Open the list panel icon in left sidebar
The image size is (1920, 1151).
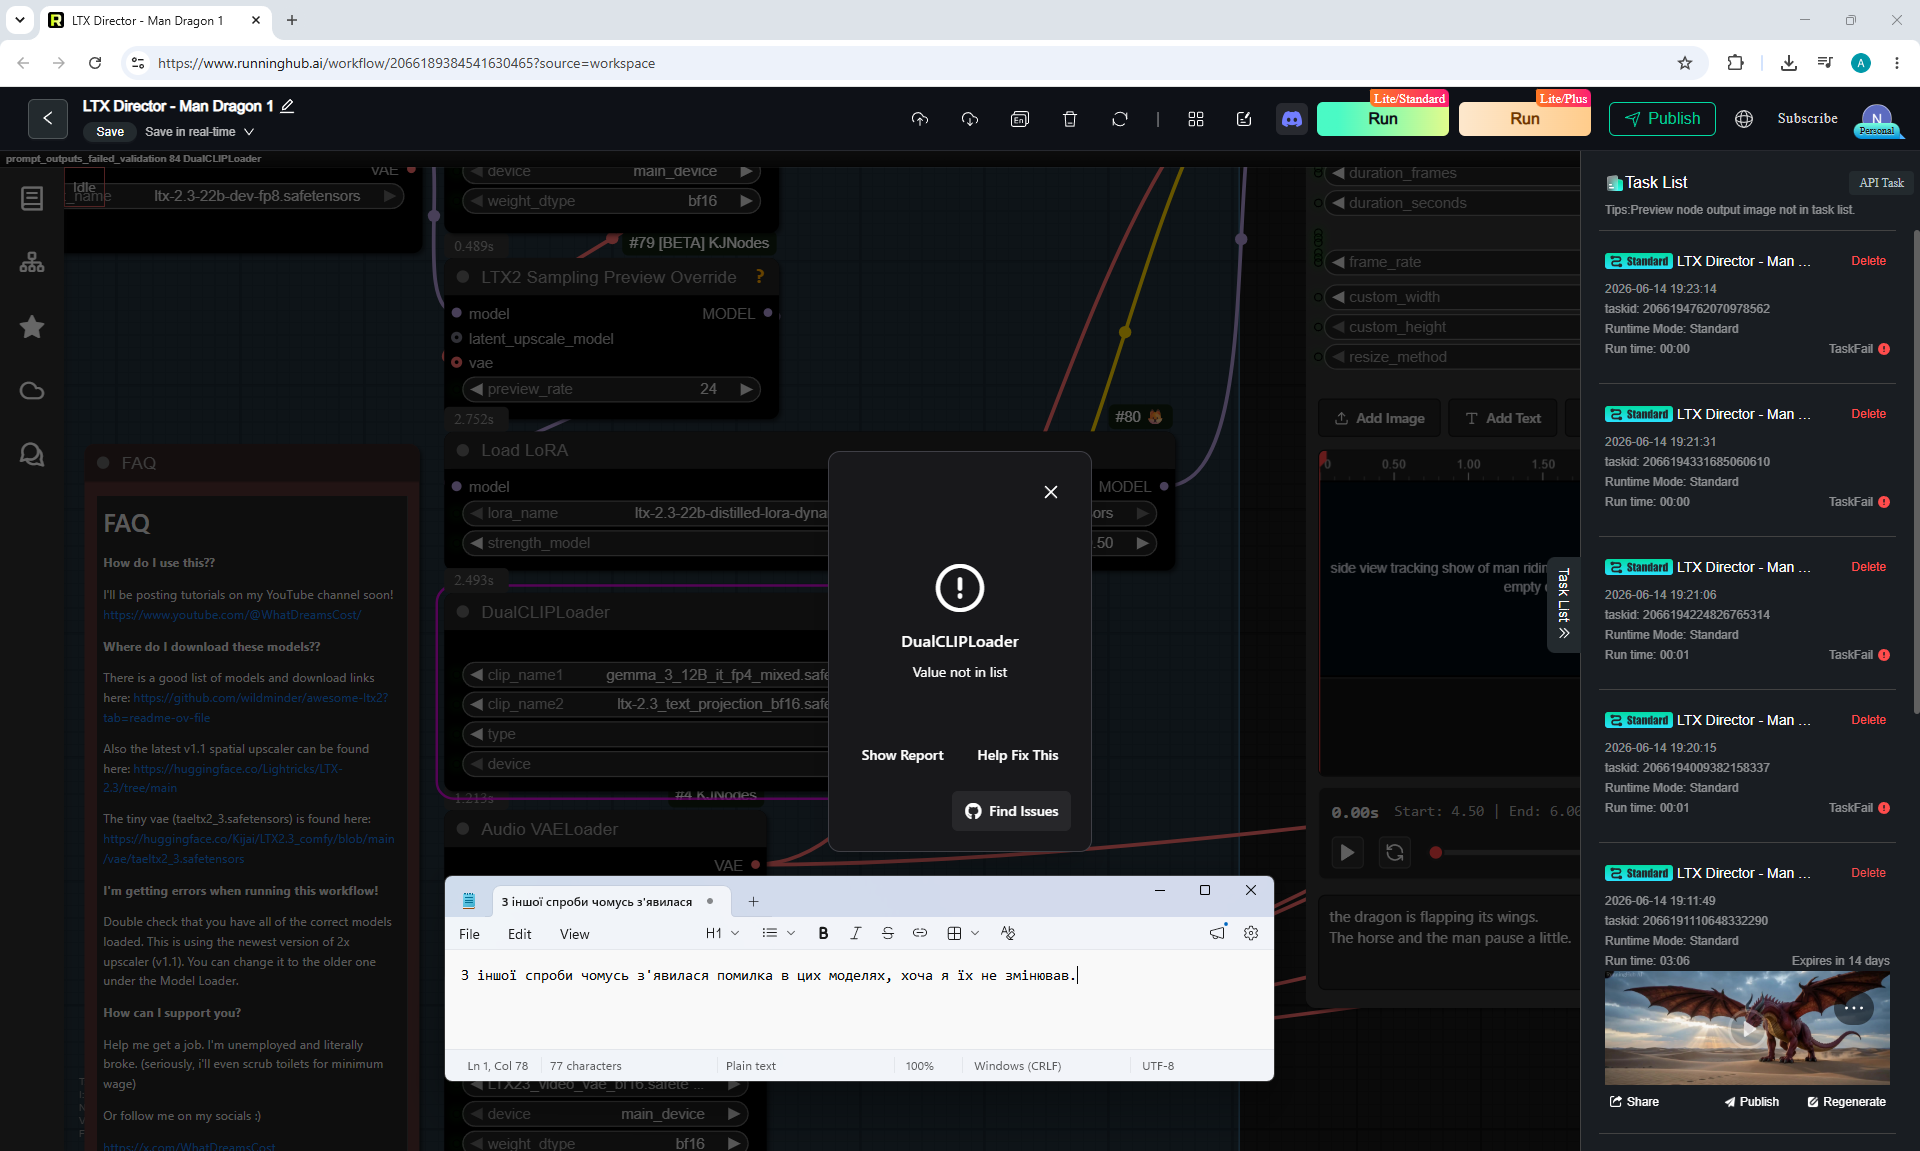[x=32, y=199]
